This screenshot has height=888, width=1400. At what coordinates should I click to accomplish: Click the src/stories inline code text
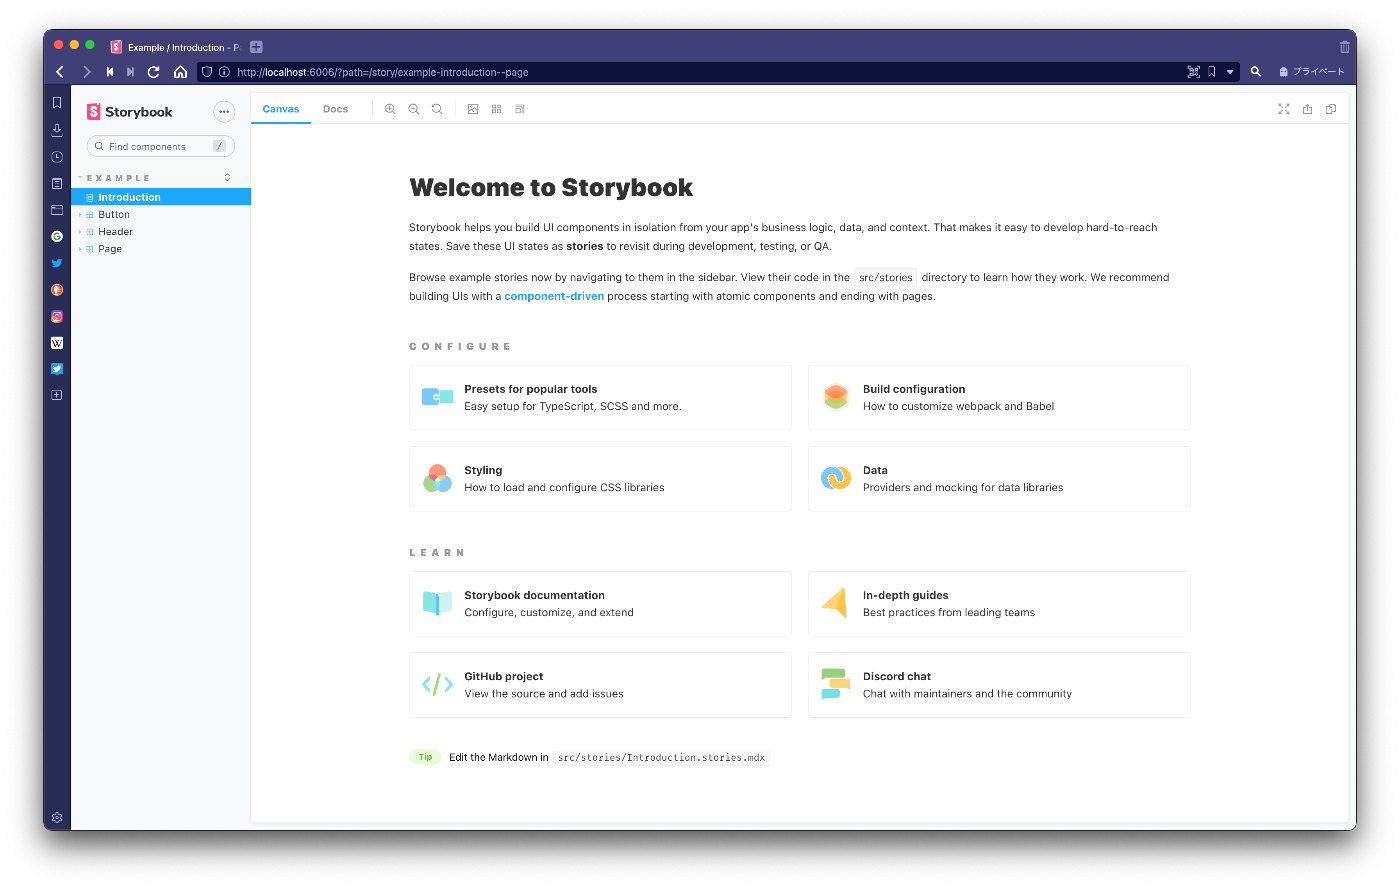[x=886, y=278]
